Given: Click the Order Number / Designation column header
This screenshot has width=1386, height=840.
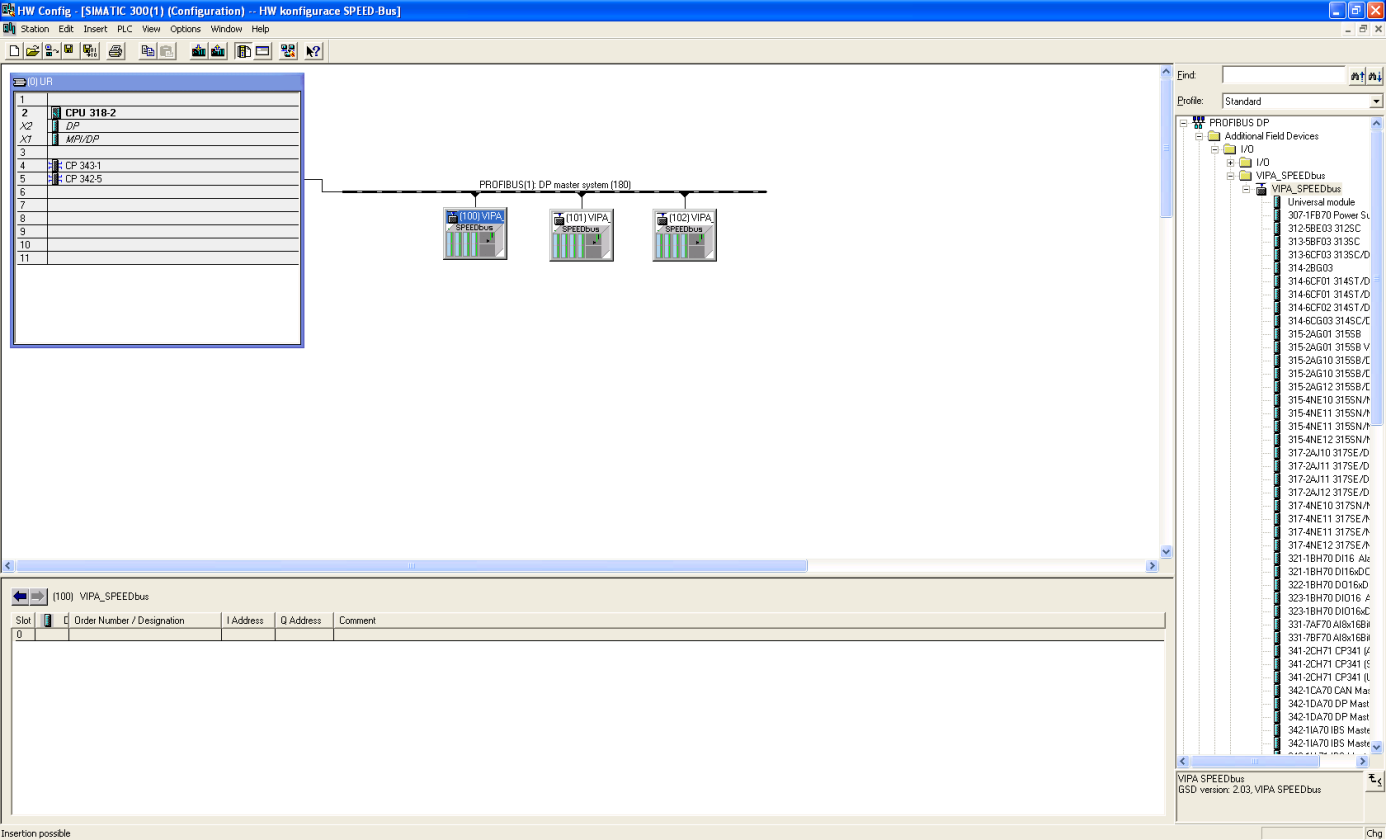Looking at the screenshot, I should pyautogui.click(x=145, y=620).
